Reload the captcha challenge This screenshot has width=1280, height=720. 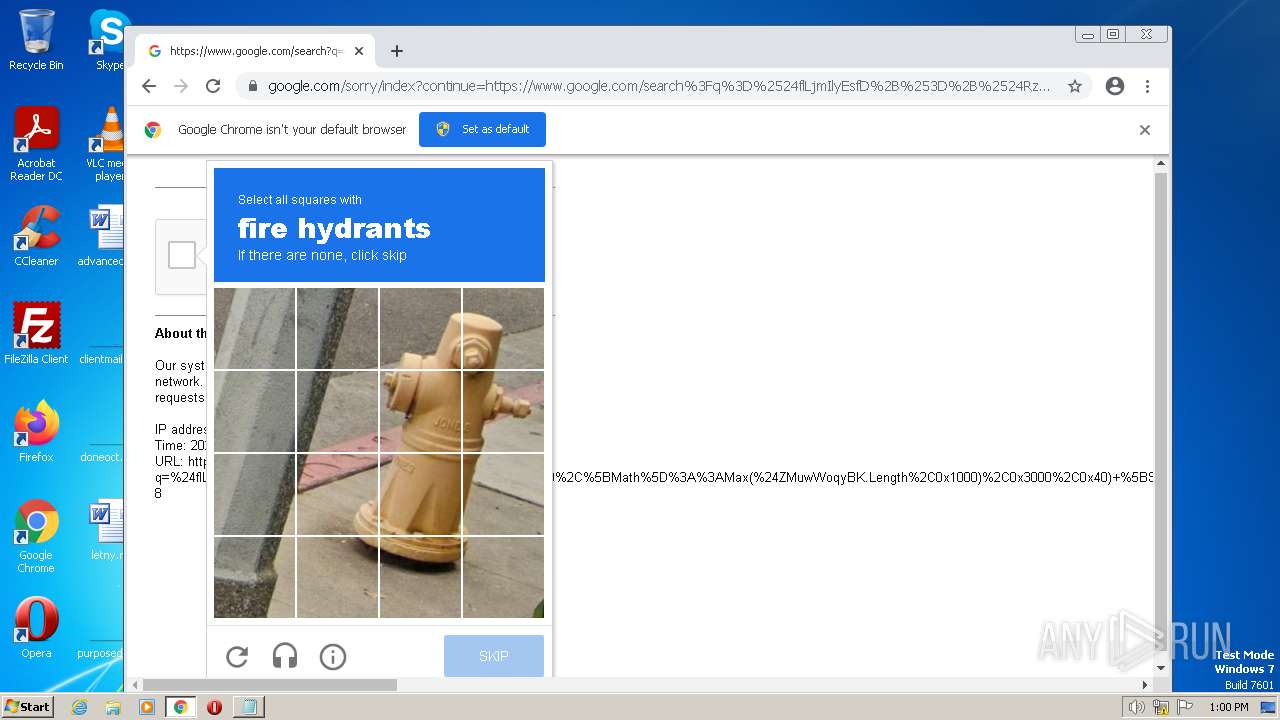tap(237, 656)
